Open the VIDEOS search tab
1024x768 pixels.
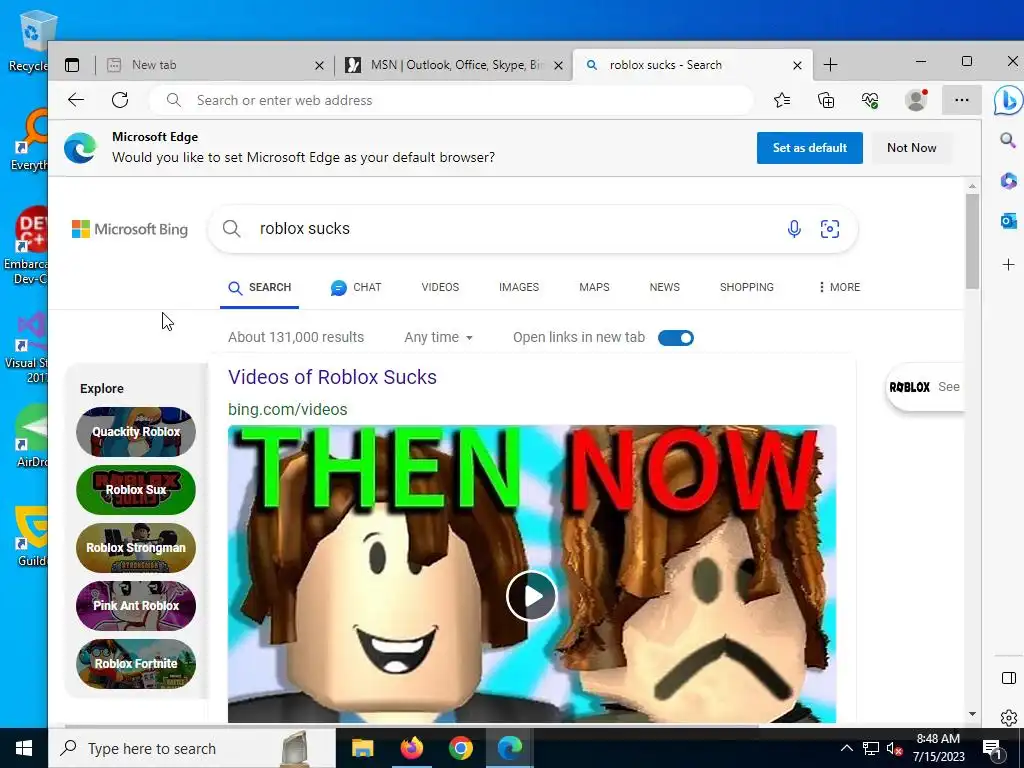tap(440, 287)
